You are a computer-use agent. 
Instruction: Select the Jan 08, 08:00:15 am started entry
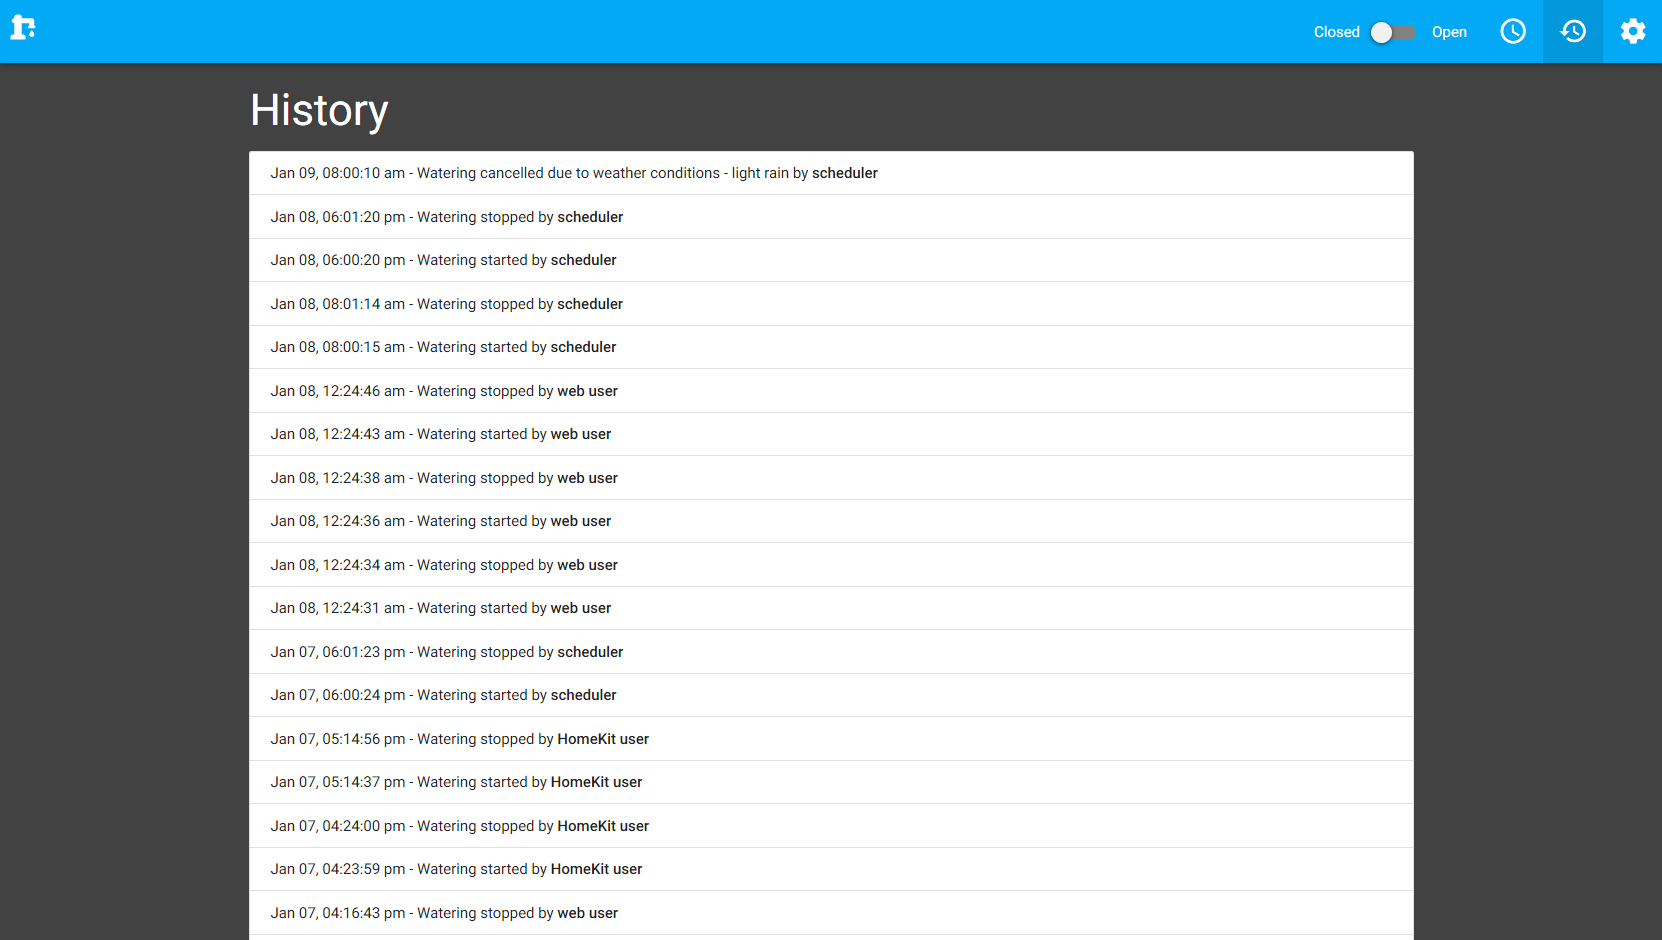831,347
